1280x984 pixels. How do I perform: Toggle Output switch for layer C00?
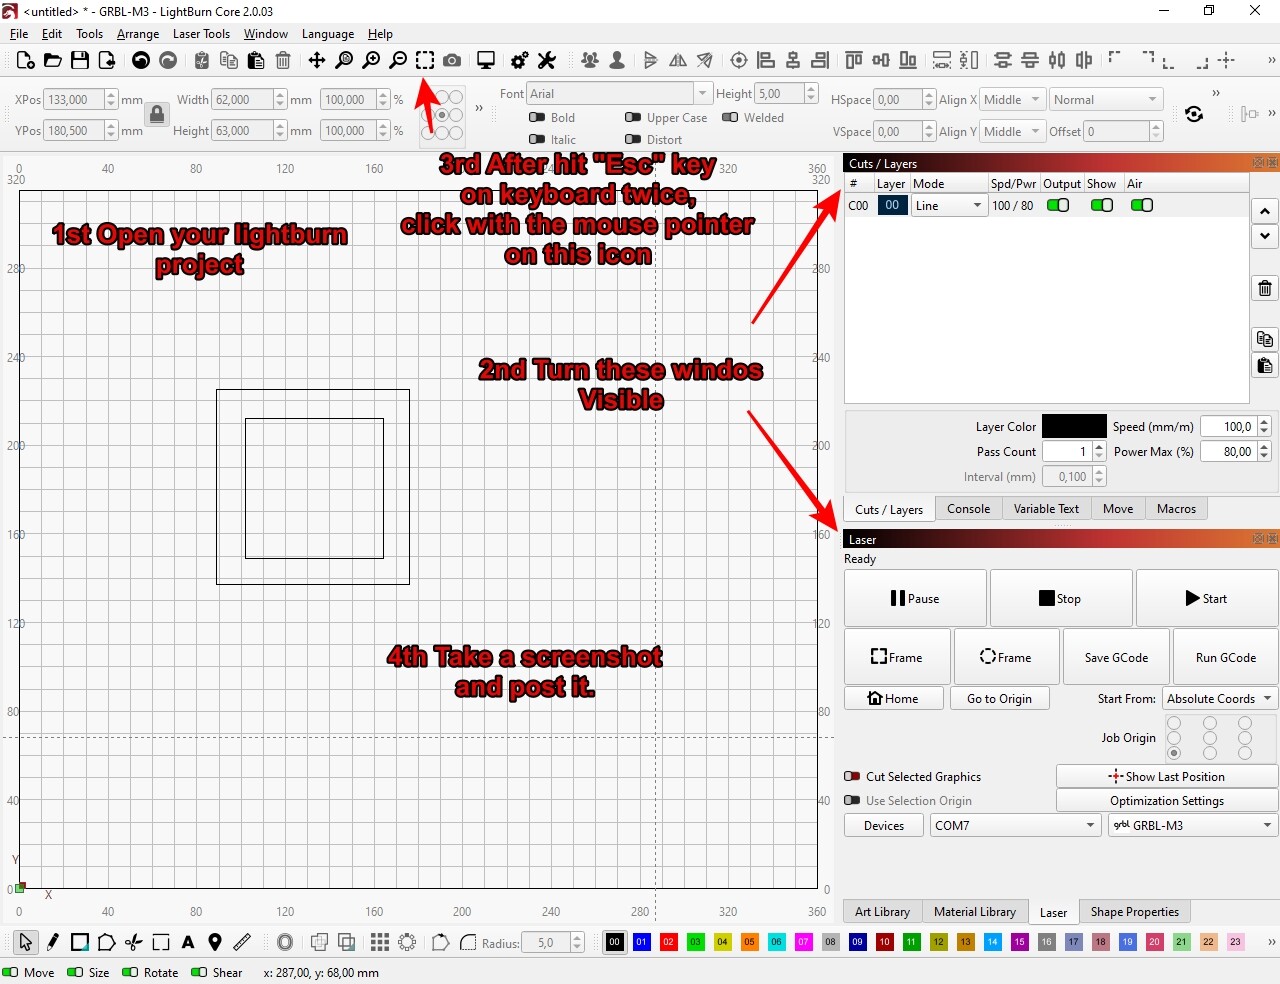coord(1057,205)
